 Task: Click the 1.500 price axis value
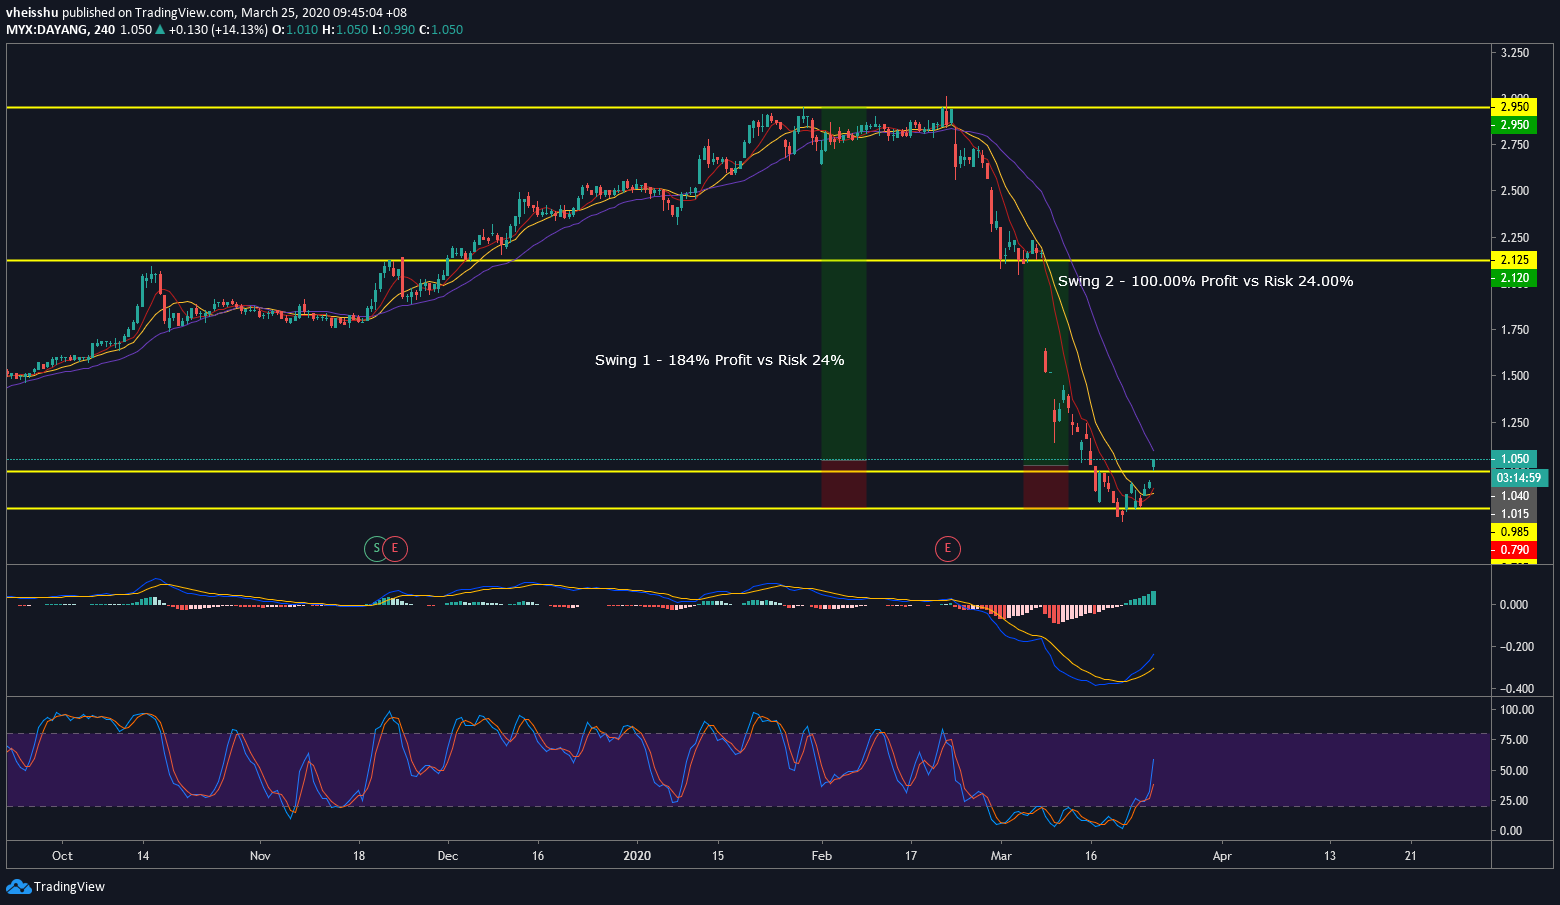pos(1515,376)
